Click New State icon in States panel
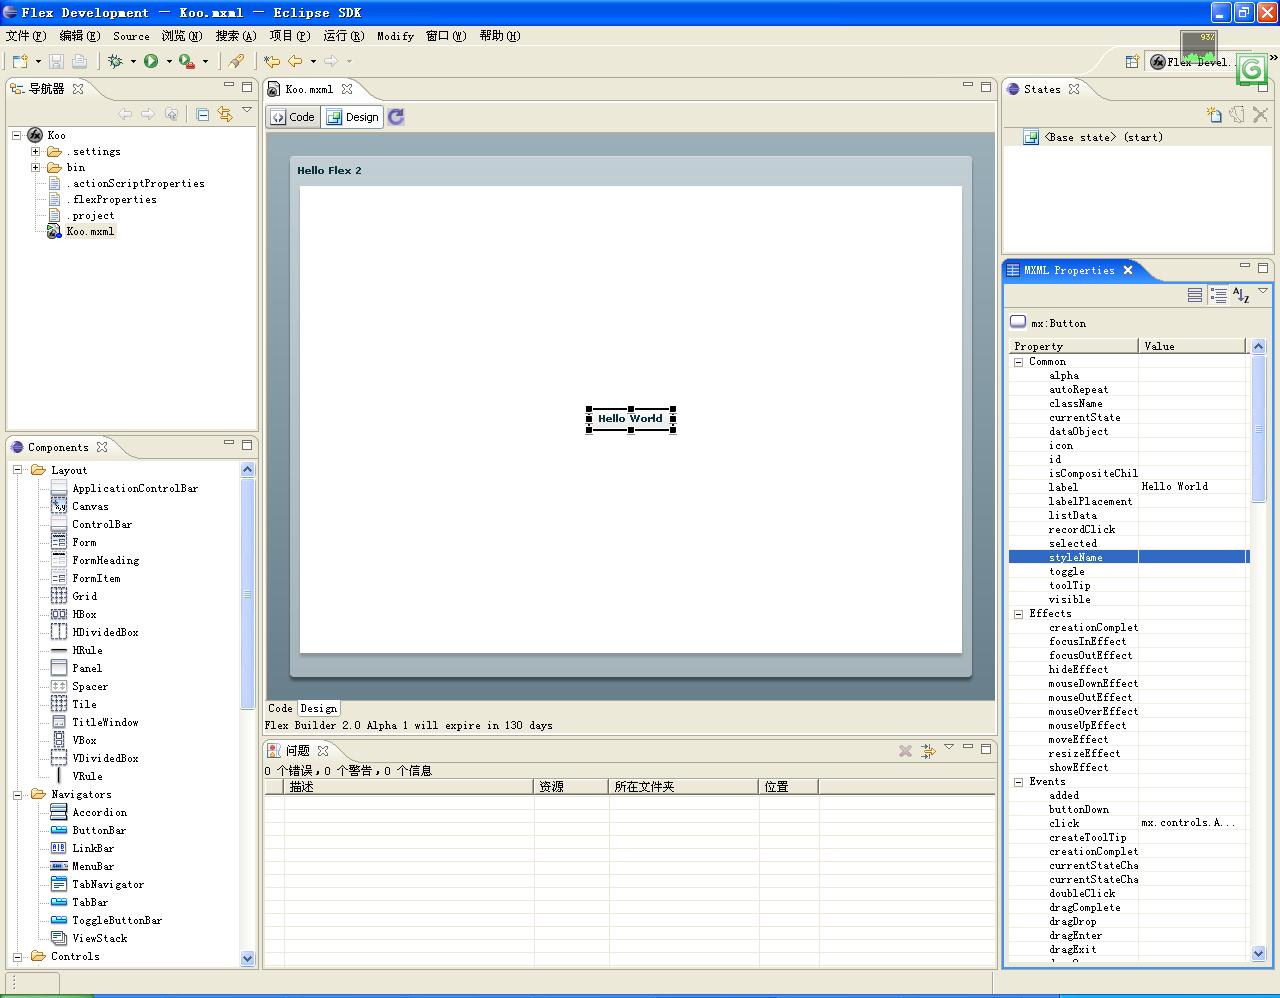Viewport: 1280px width, 998px height. point(1214,114)
